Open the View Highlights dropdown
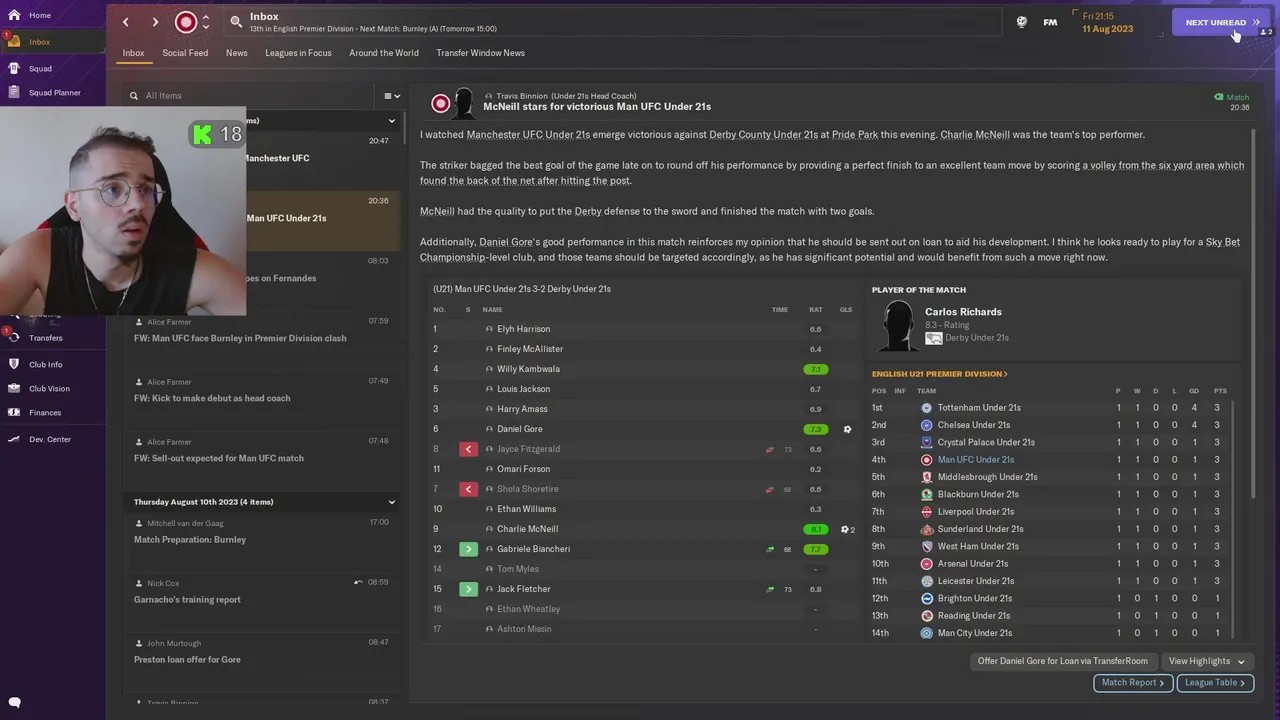The height and width of the screenshot is (720, 1280). click(x=1207, y=661)
